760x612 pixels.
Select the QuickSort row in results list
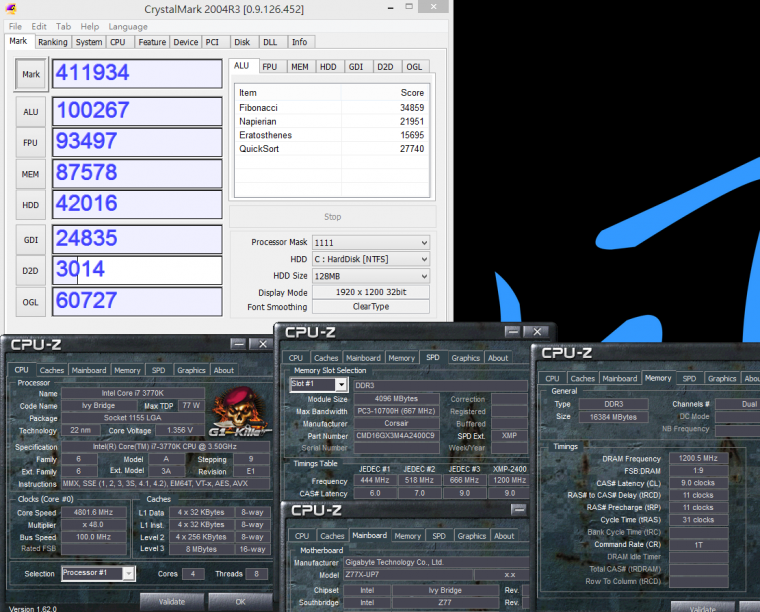coord(330,148)
